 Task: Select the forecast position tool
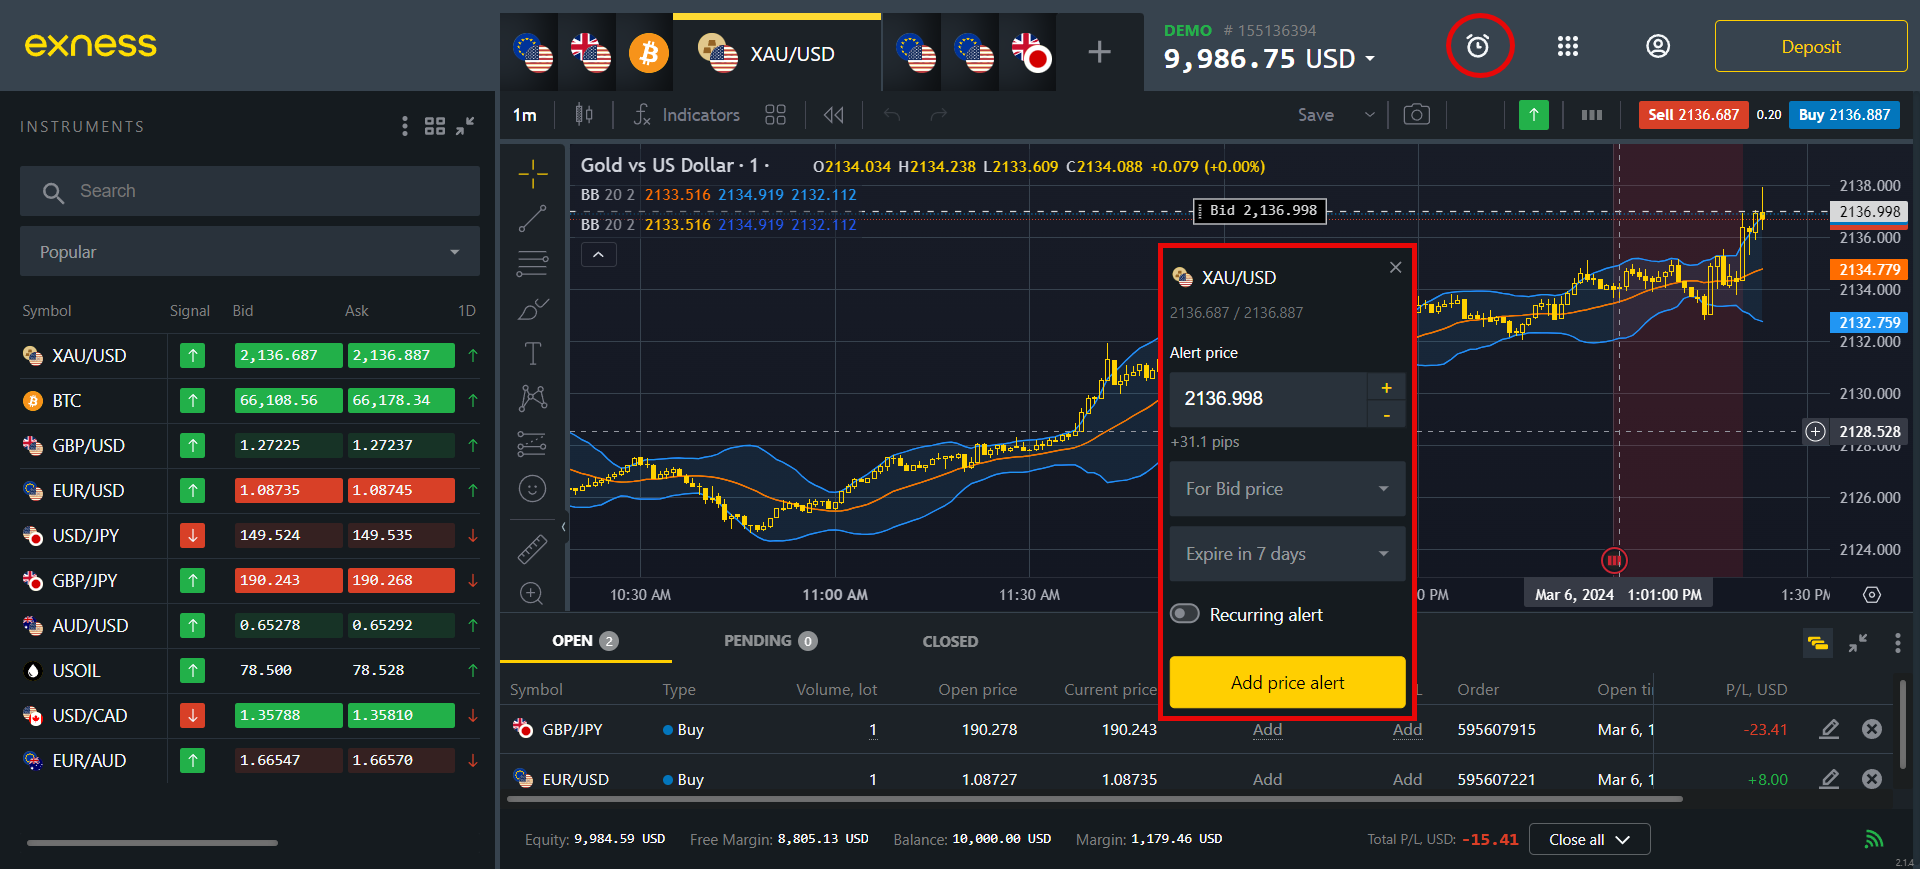(x=533, y=443)
